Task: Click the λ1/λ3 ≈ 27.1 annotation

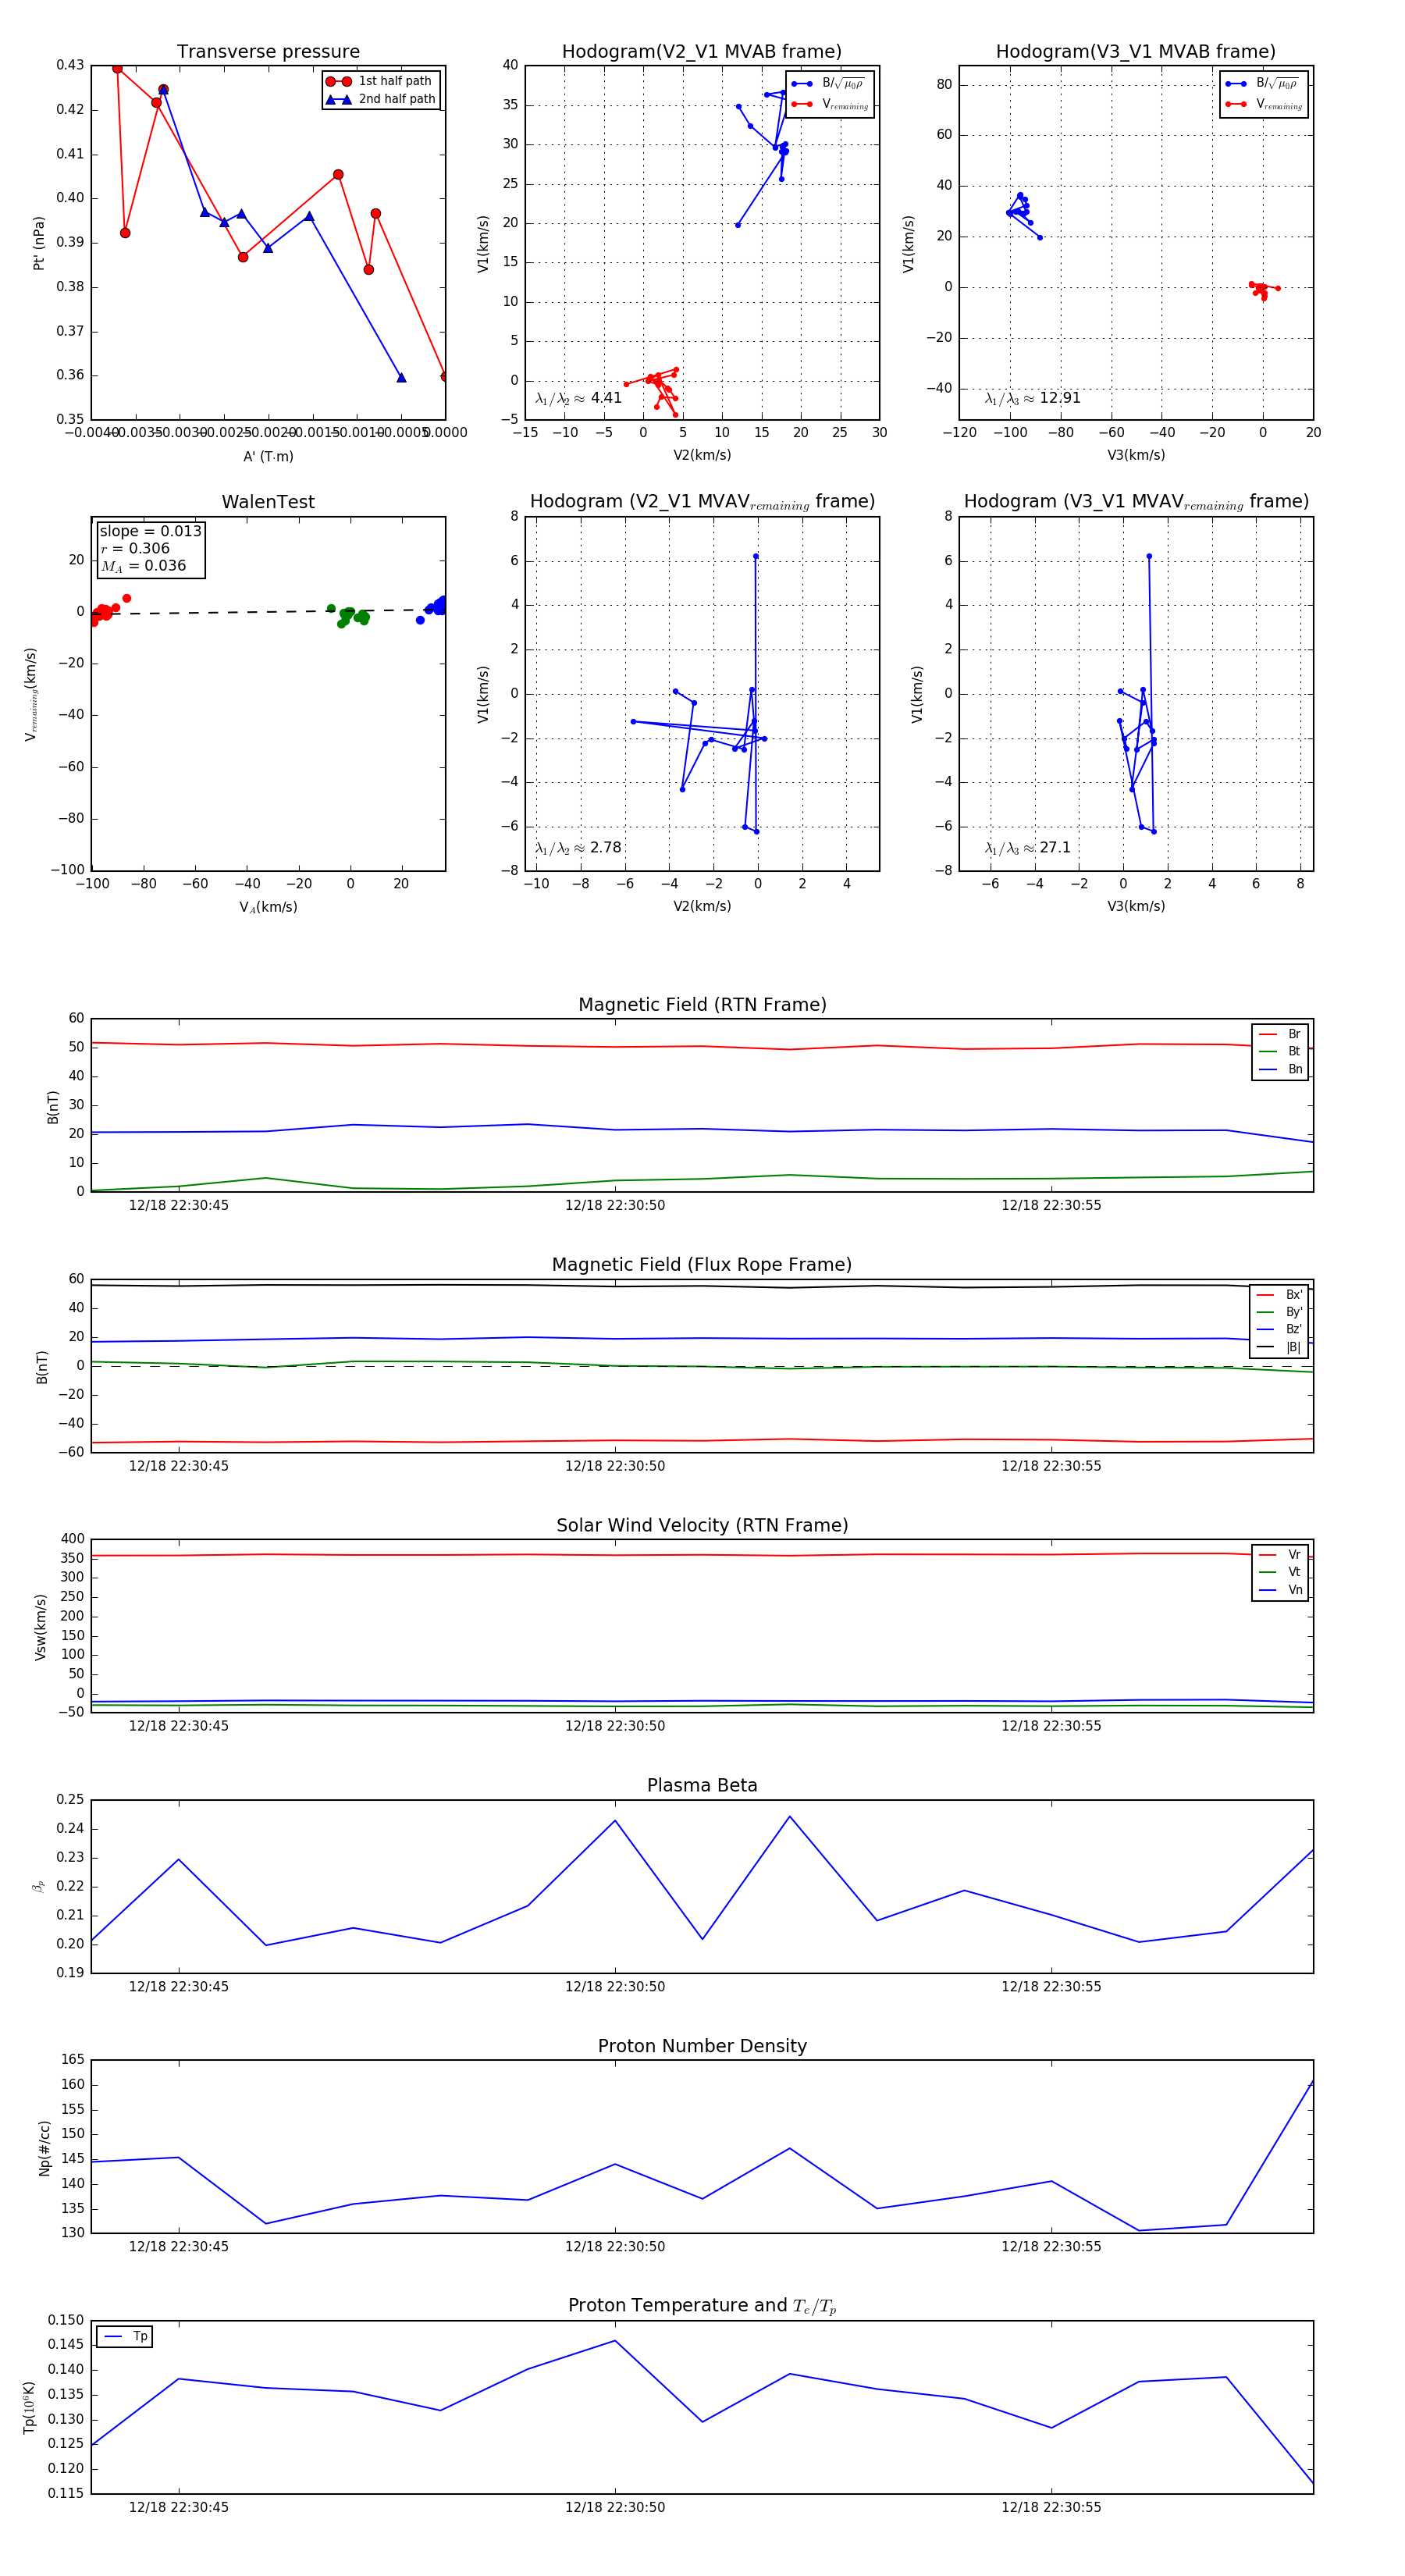Action: click(x=1027, y=847)
